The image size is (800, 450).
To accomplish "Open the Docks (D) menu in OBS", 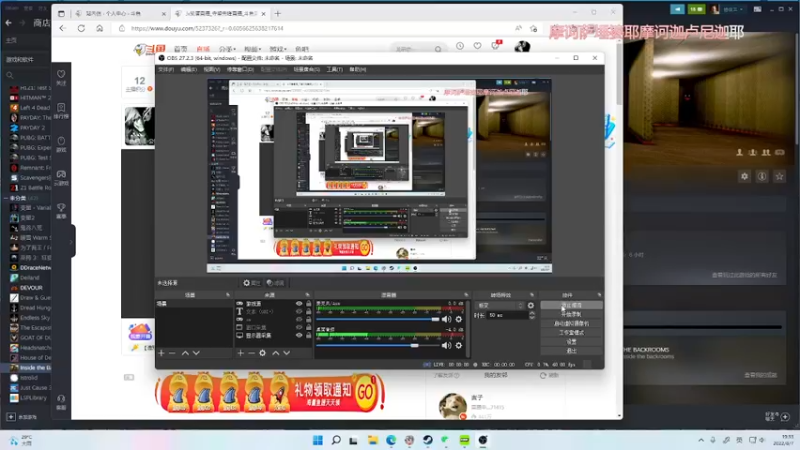I will pyautogui.click(x=240, y=69).
